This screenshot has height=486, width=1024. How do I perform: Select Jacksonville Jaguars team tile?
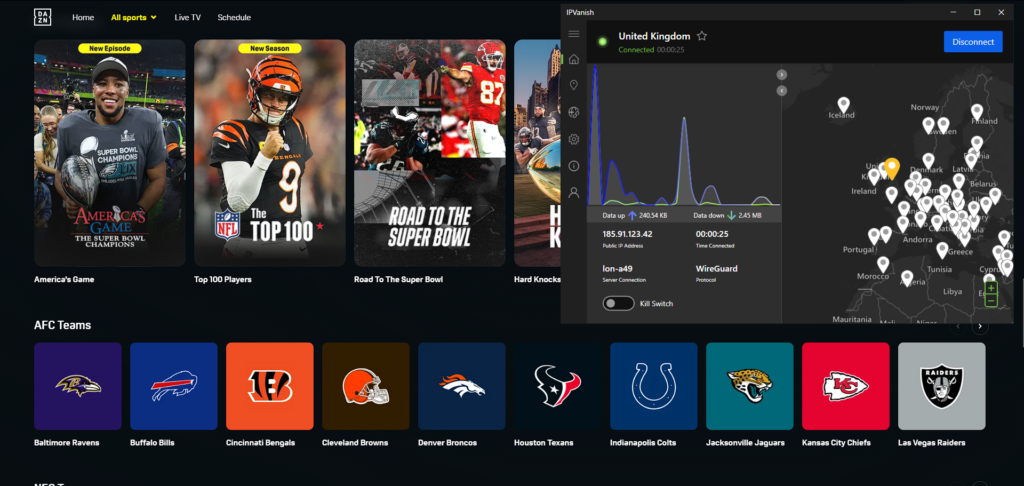pyautogui.click(x=750, y=386)
